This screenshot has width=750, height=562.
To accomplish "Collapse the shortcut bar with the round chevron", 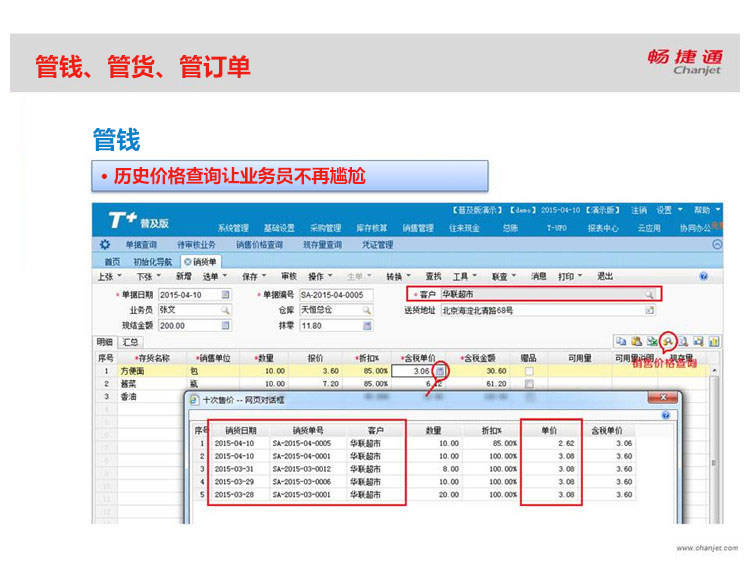I will tap(717, 244).
